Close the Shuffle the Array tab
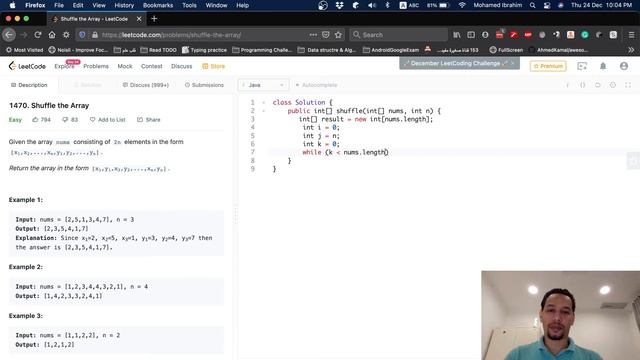The image size is (640, 360). [x=139, y=19]
